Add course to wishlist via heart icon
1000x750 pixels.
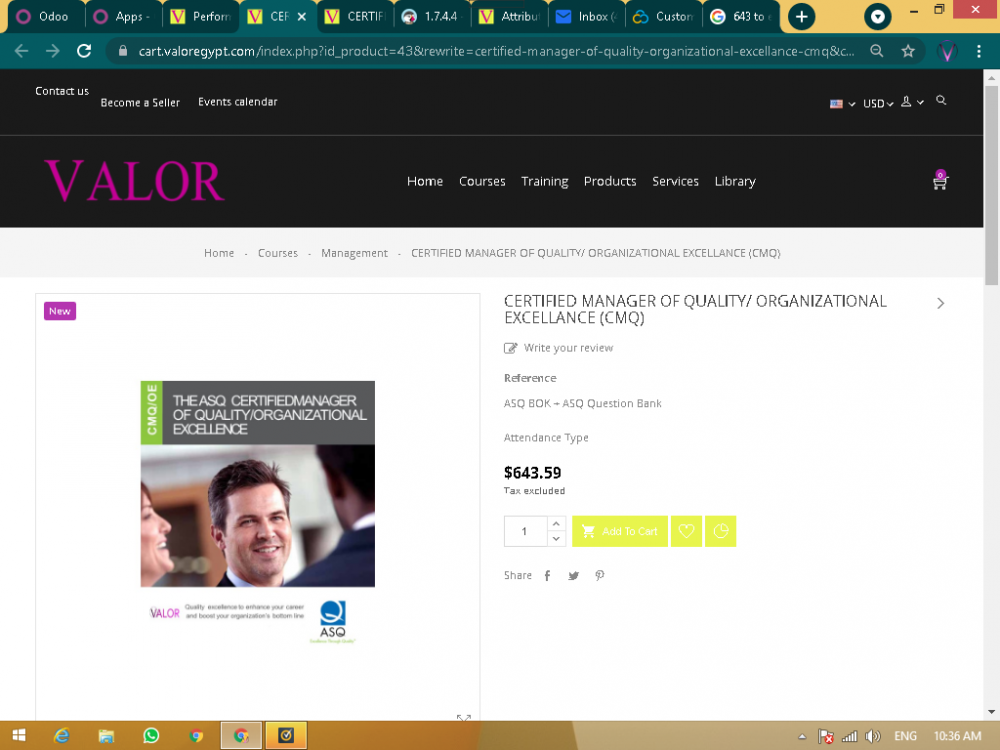pos(686,531)
